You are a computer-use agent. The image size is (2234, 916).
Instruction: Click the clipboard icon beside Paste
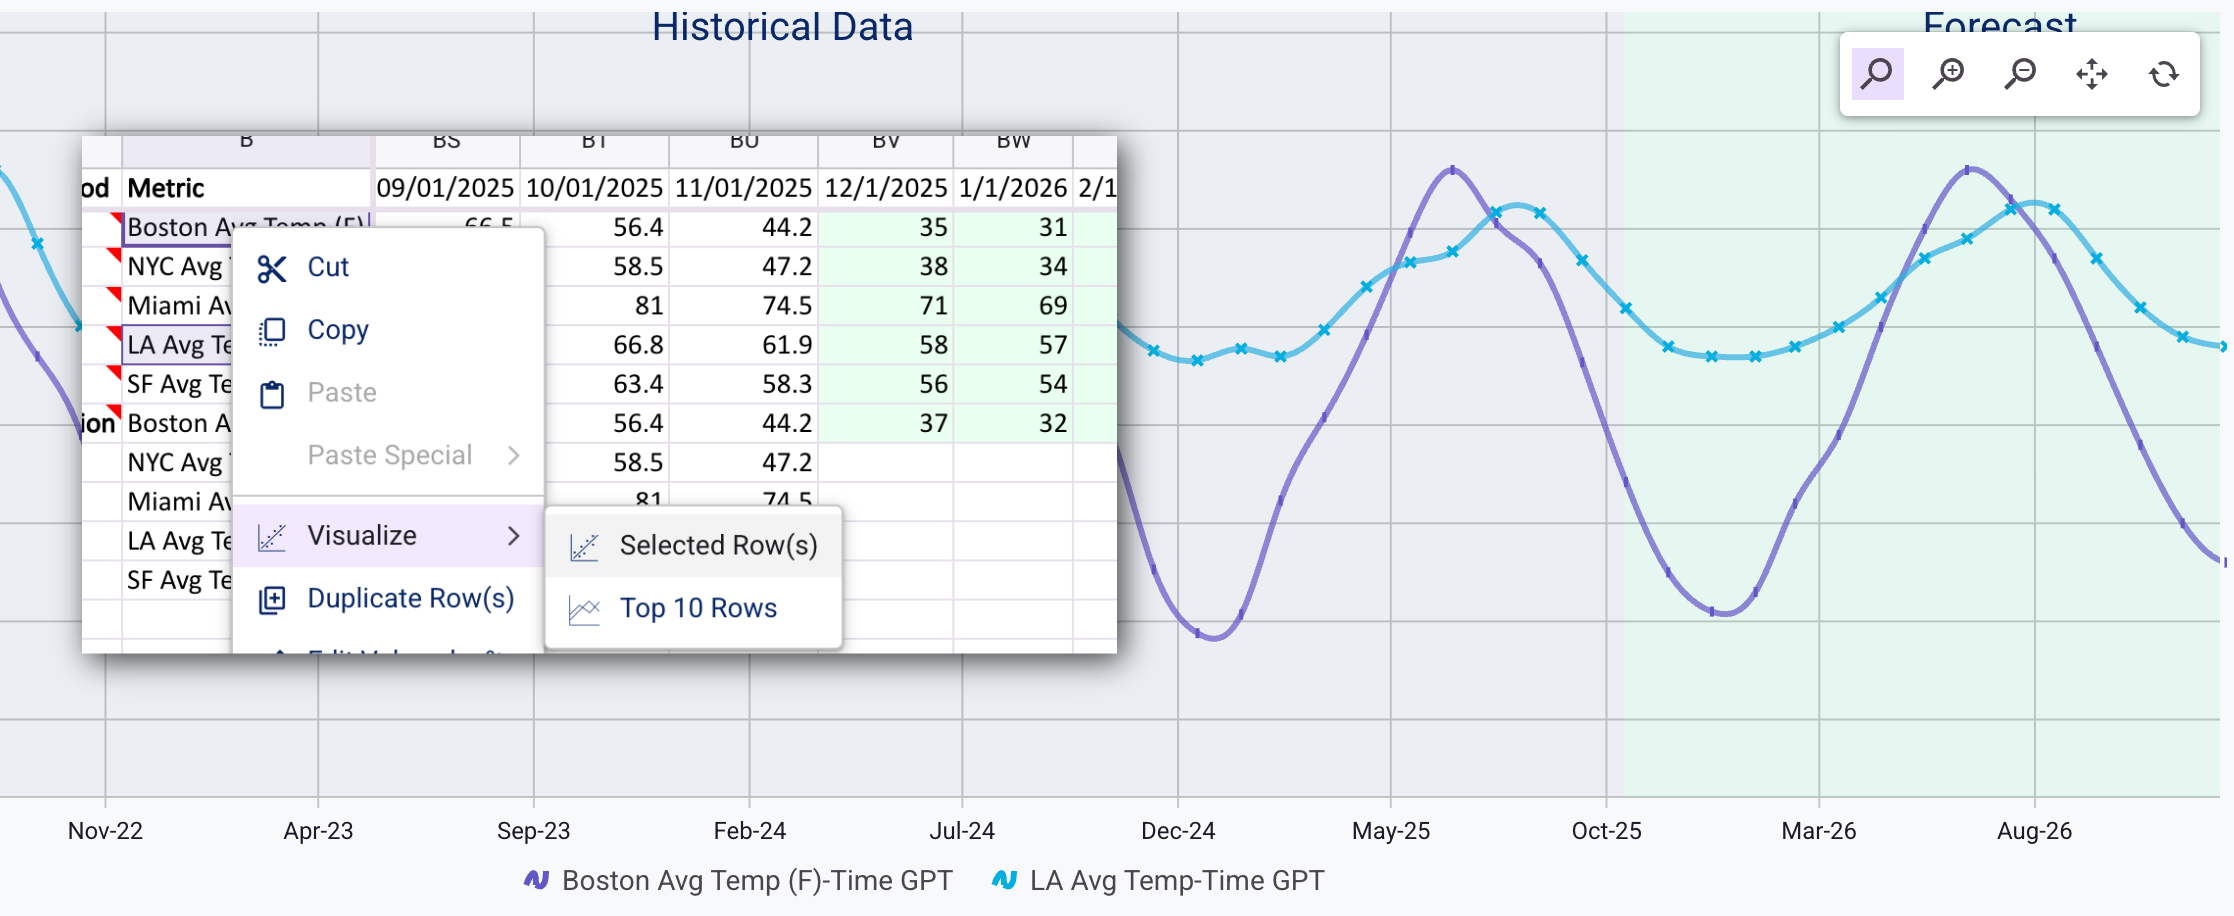[x=271, y=392]
